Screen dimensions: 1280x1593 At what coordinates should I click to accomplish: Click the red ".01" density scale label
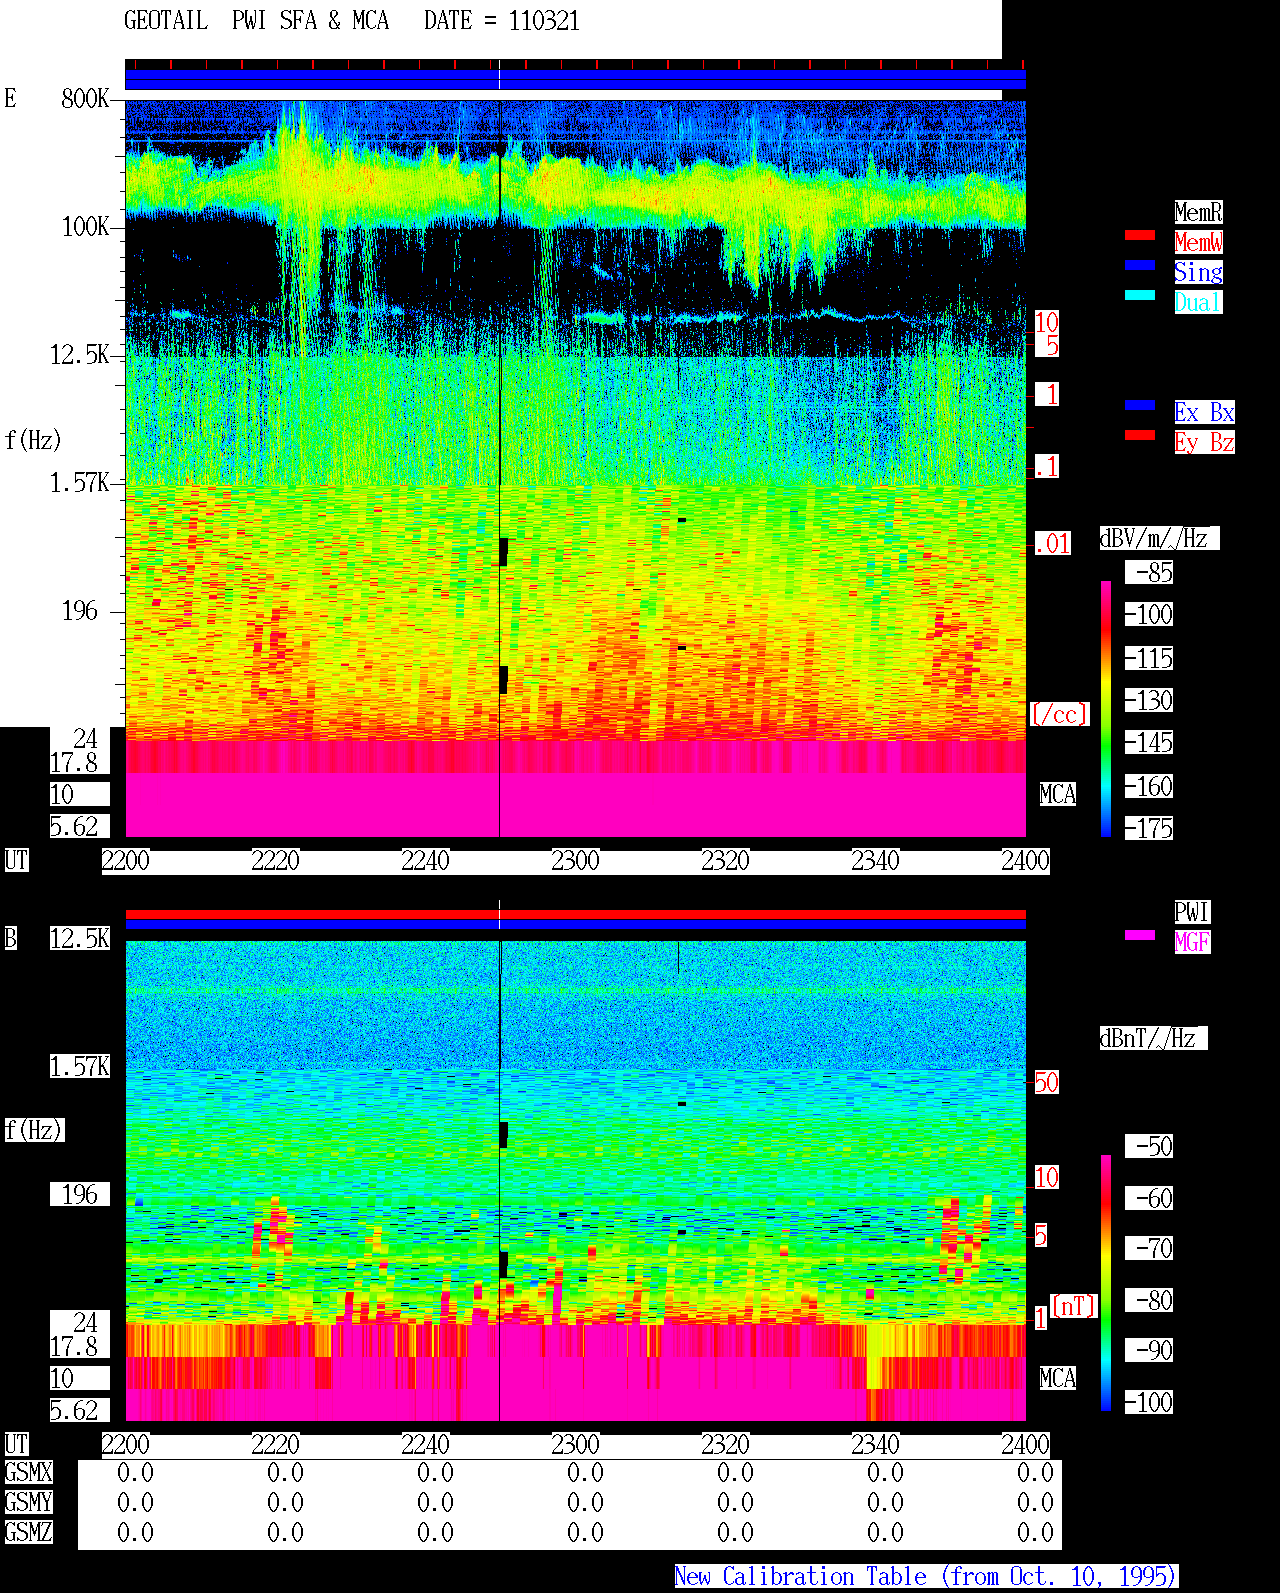pos(1052,543)
